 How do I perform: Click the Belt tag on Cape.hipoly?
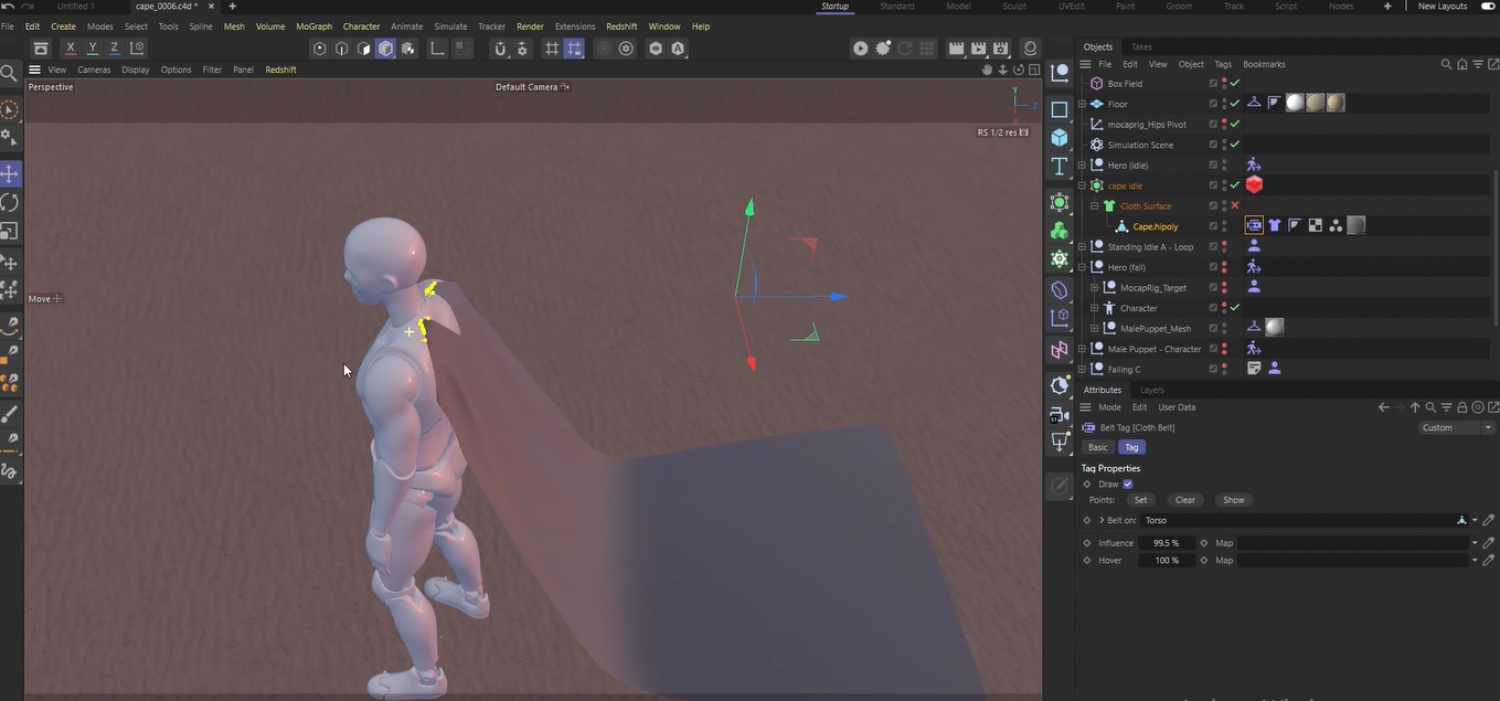pos(1254,226)
